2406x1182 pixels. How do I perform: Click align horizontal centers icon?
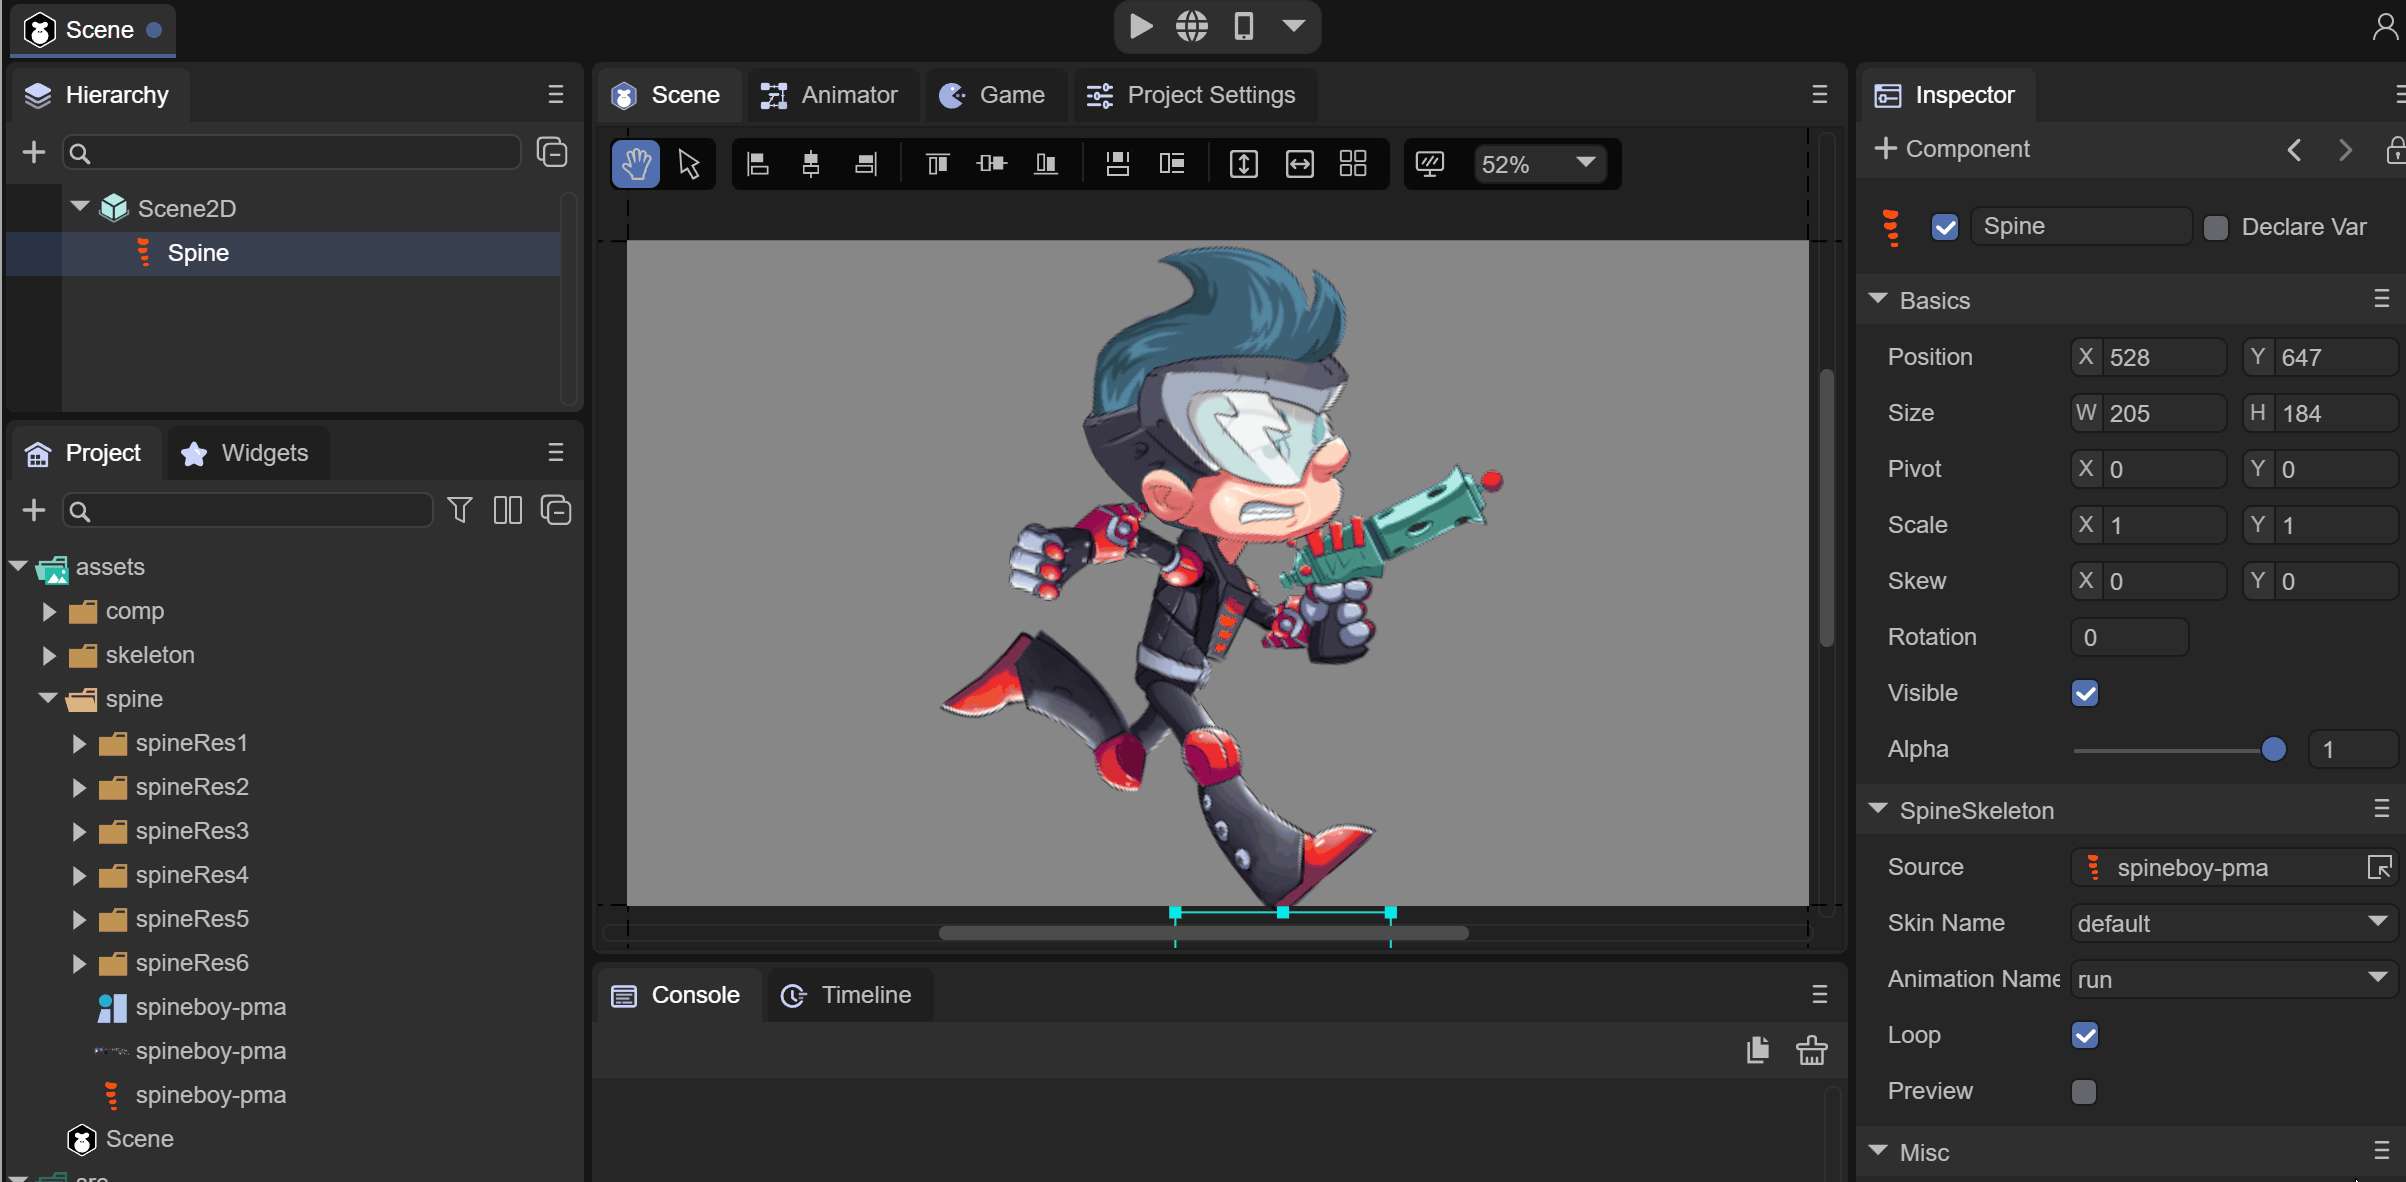[811, 164]
